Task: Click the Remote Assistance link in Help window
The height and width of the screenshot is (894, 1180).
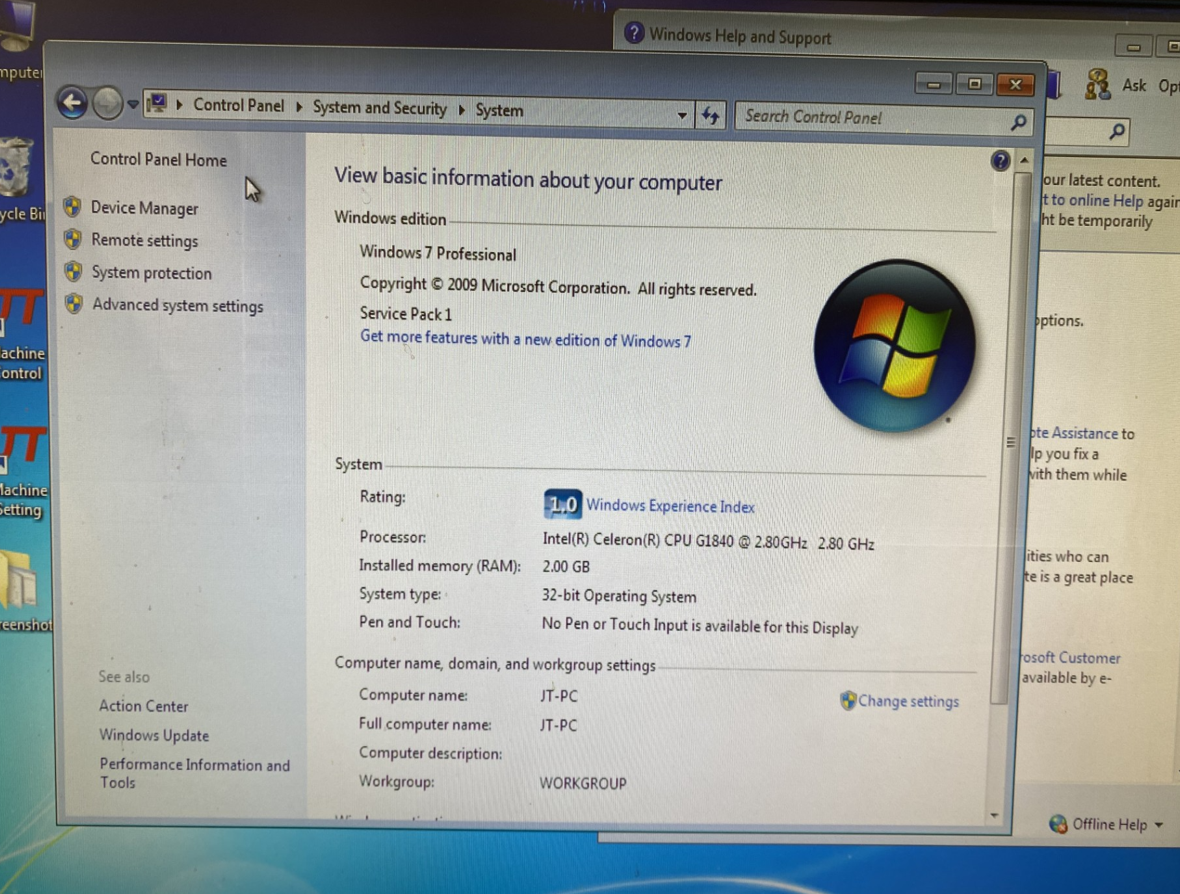Action: (1075, 433)
